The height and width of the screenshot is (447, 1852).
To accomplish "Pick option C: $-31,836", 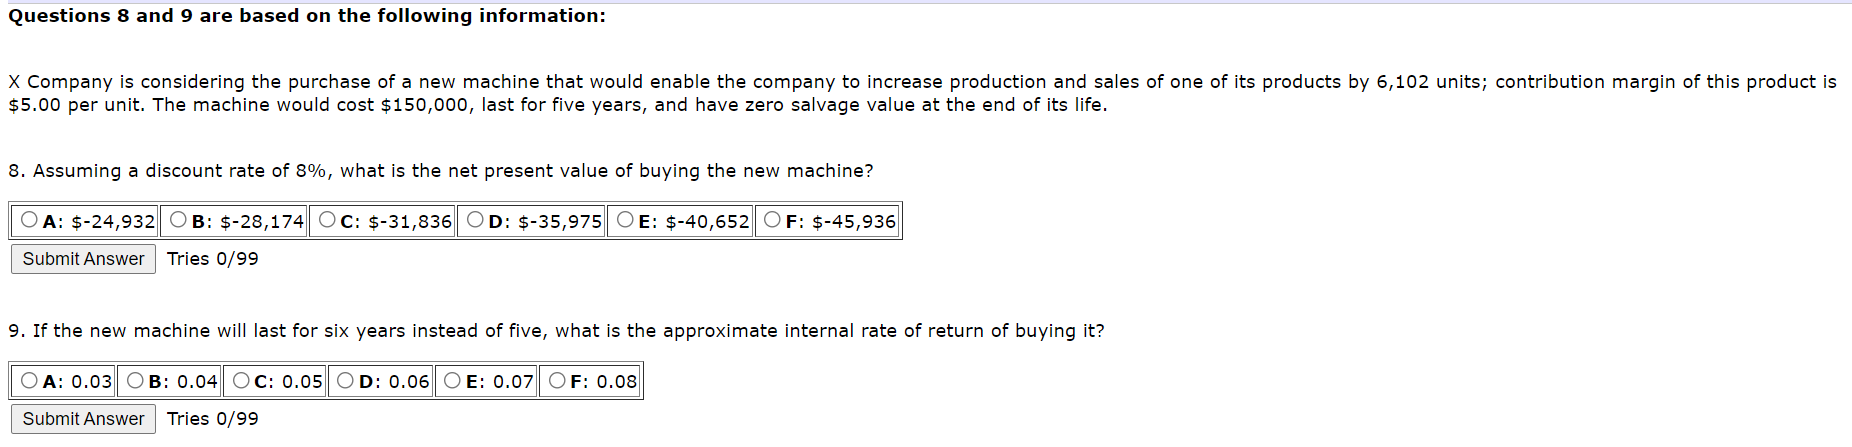I will (x=327, y=220).
